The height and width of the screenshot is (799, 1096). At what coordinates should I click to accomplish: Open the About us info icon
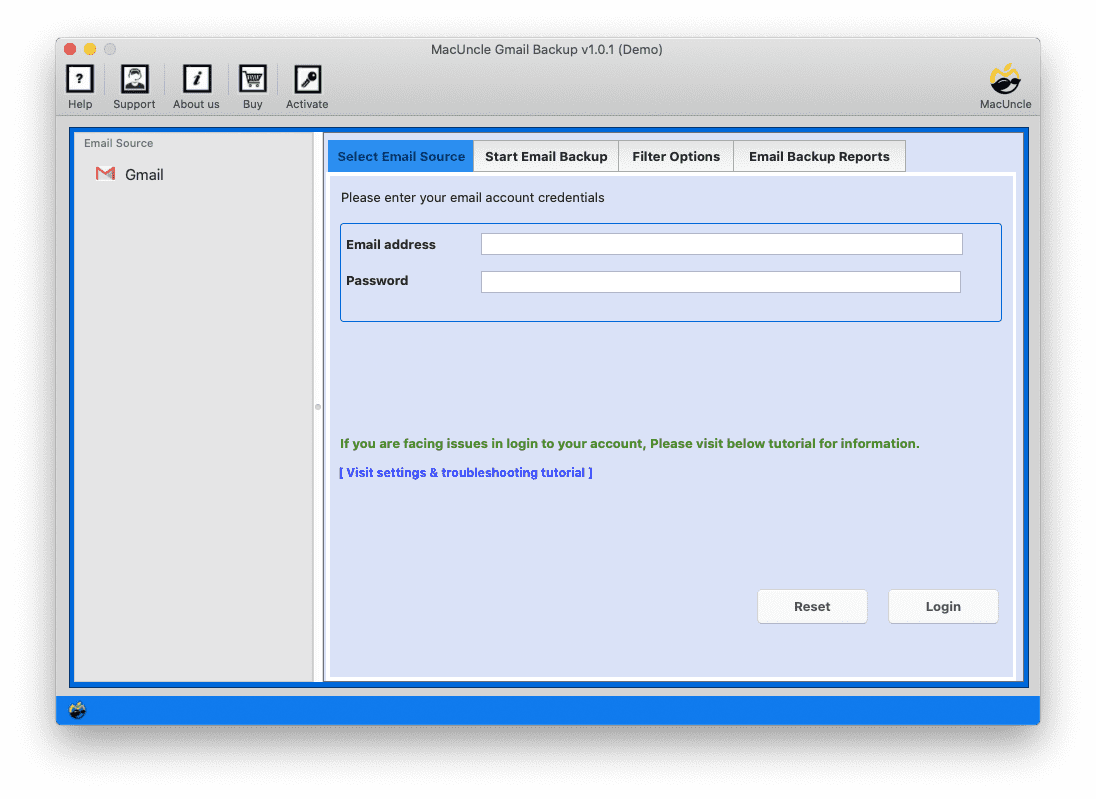(x=196, y=80)
